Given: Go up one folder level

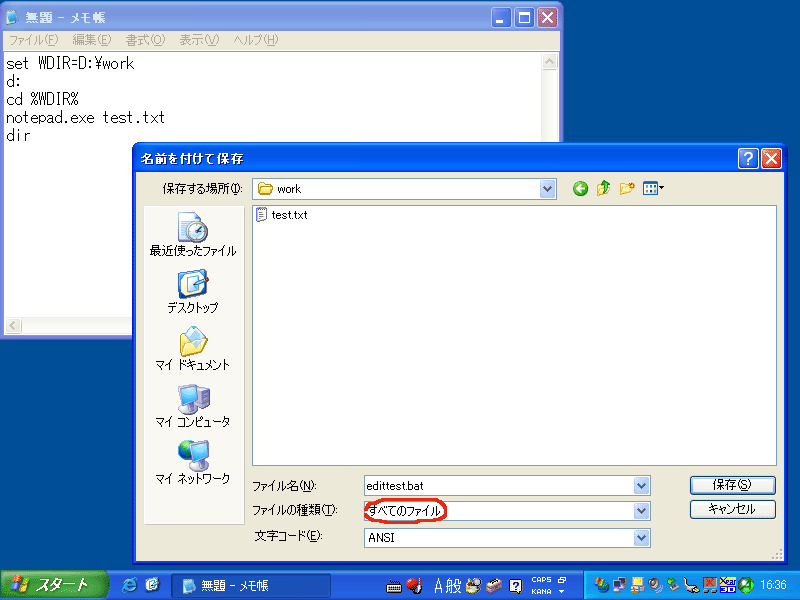Looking at the screenshot, I should tap(604, 188).
